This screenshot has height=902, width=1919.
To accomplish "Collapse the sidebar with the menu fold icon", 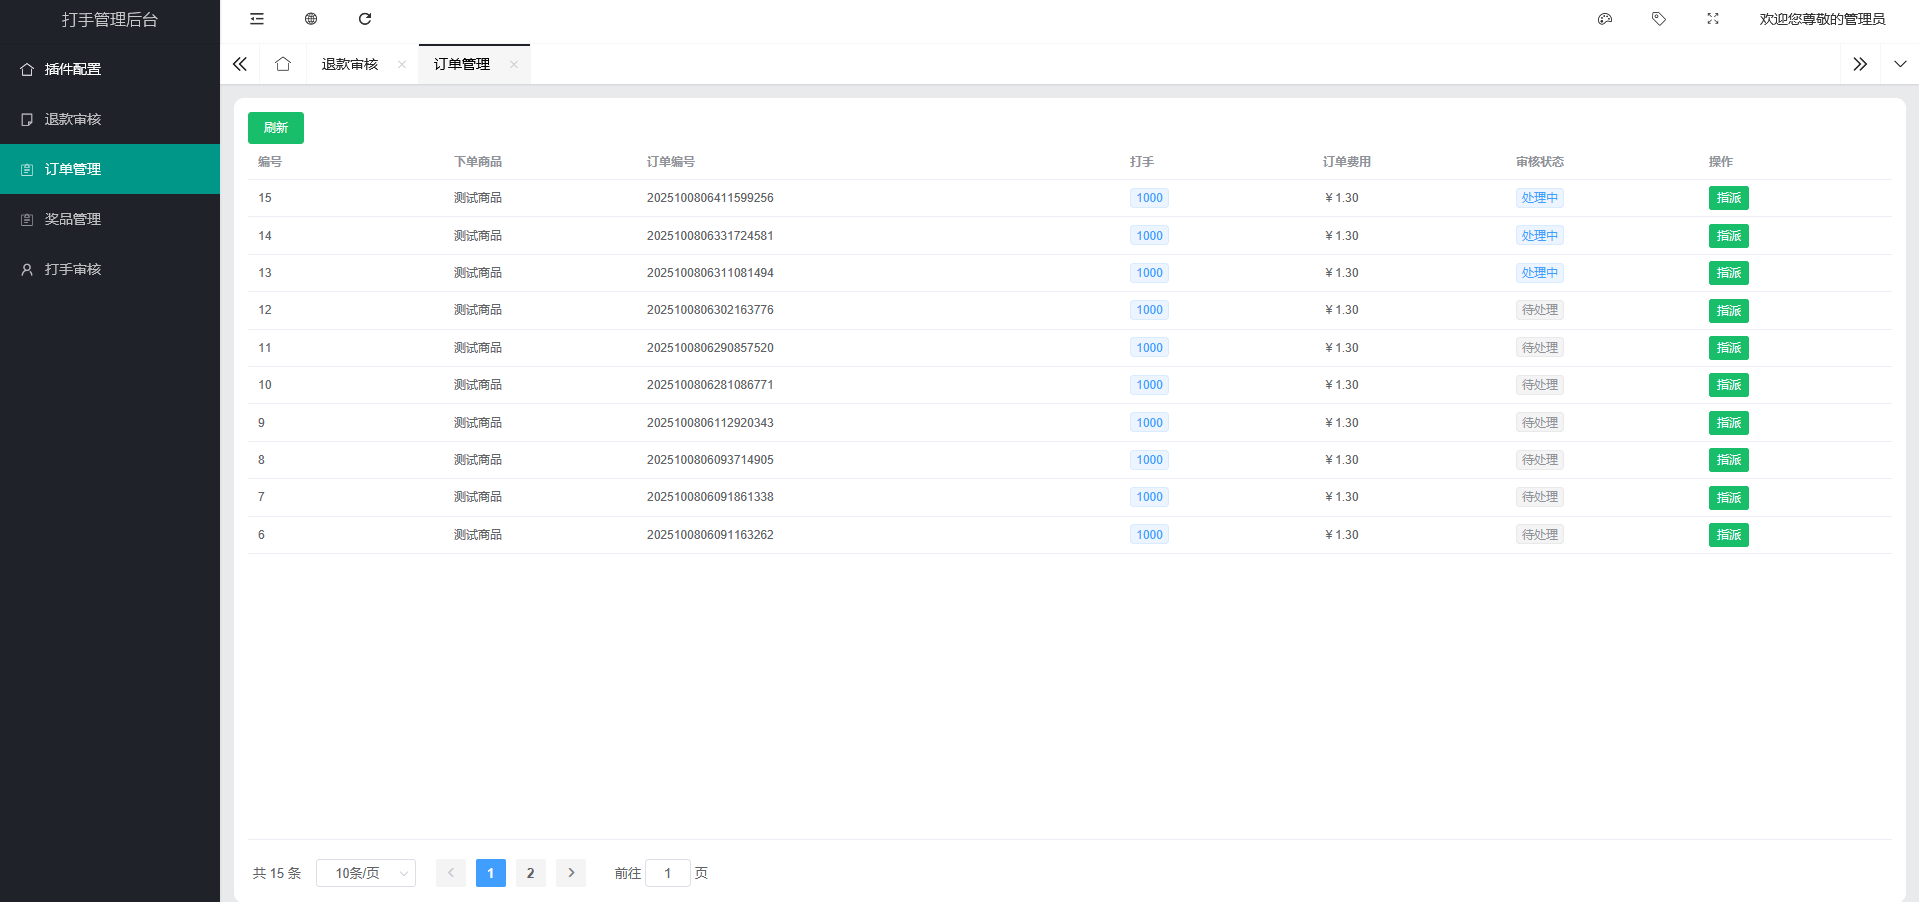I will tap(257, 19).
